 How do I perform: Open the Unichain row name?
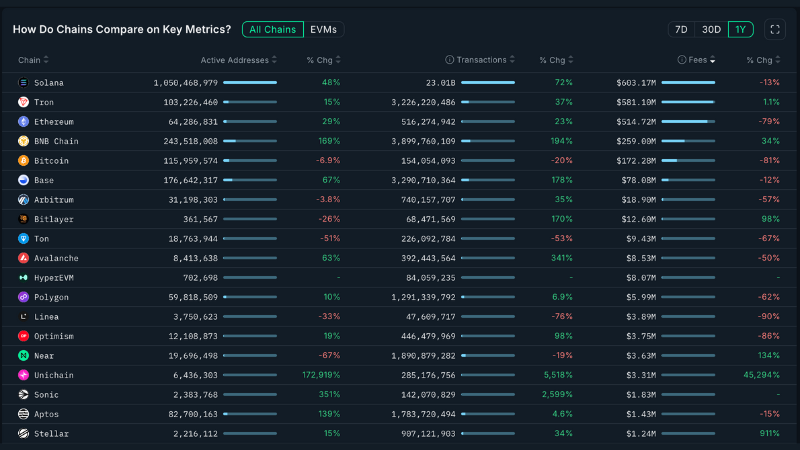tap(54, 375)
